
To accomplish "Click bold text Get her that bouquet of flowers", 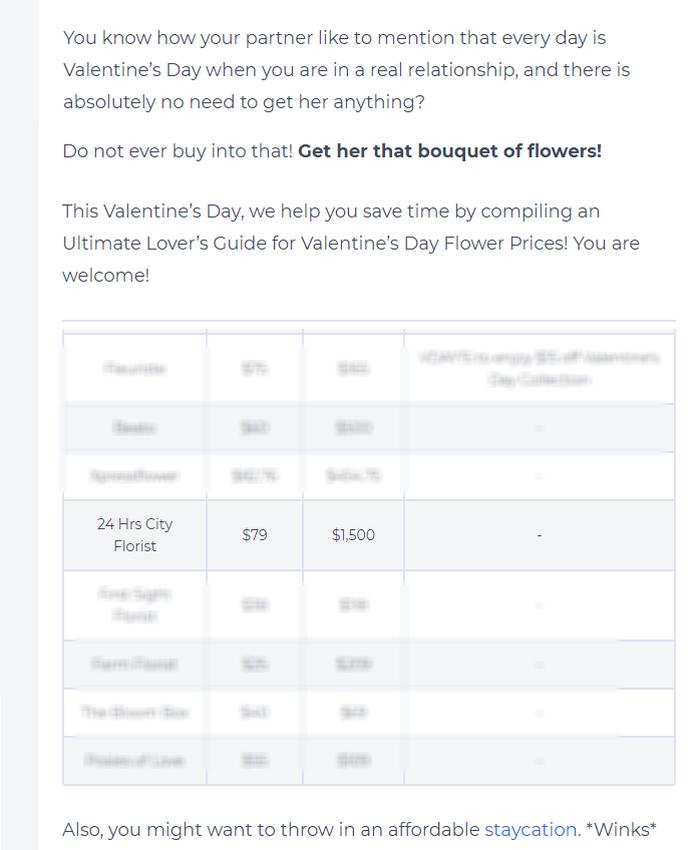I will pyautogui.click(x=449, y=151).
